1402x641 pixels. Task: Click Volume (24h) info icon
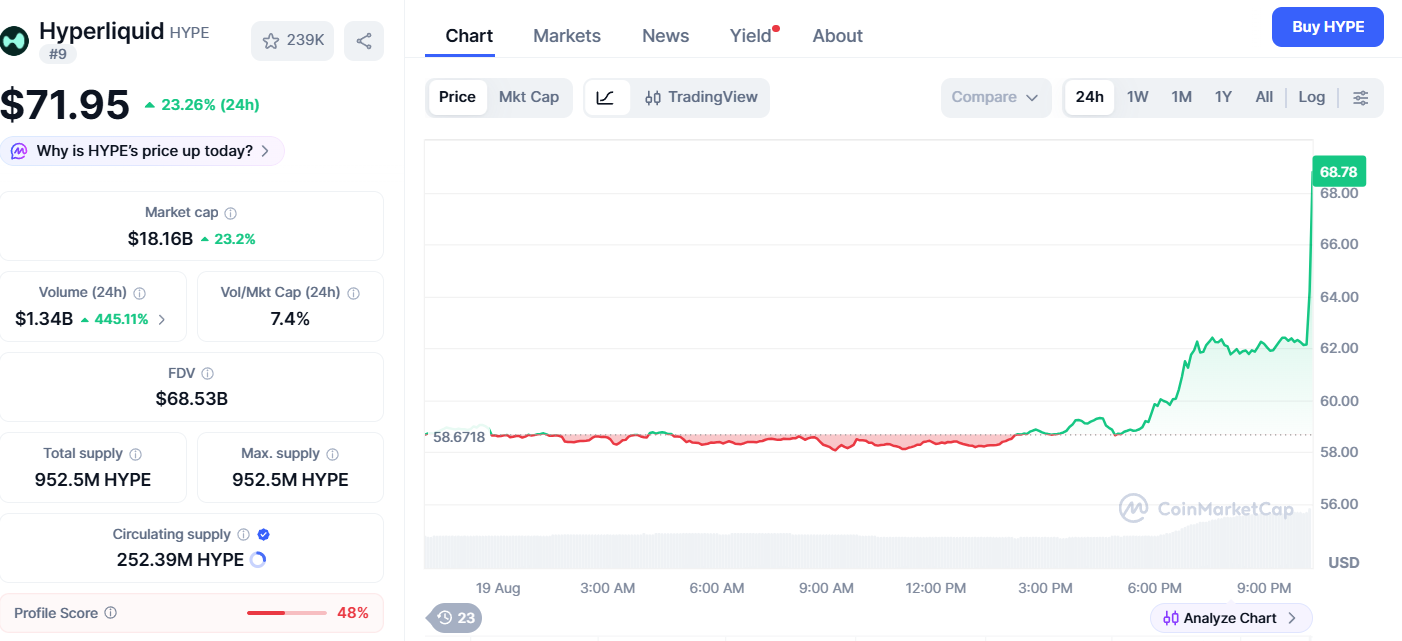point(139,293)
